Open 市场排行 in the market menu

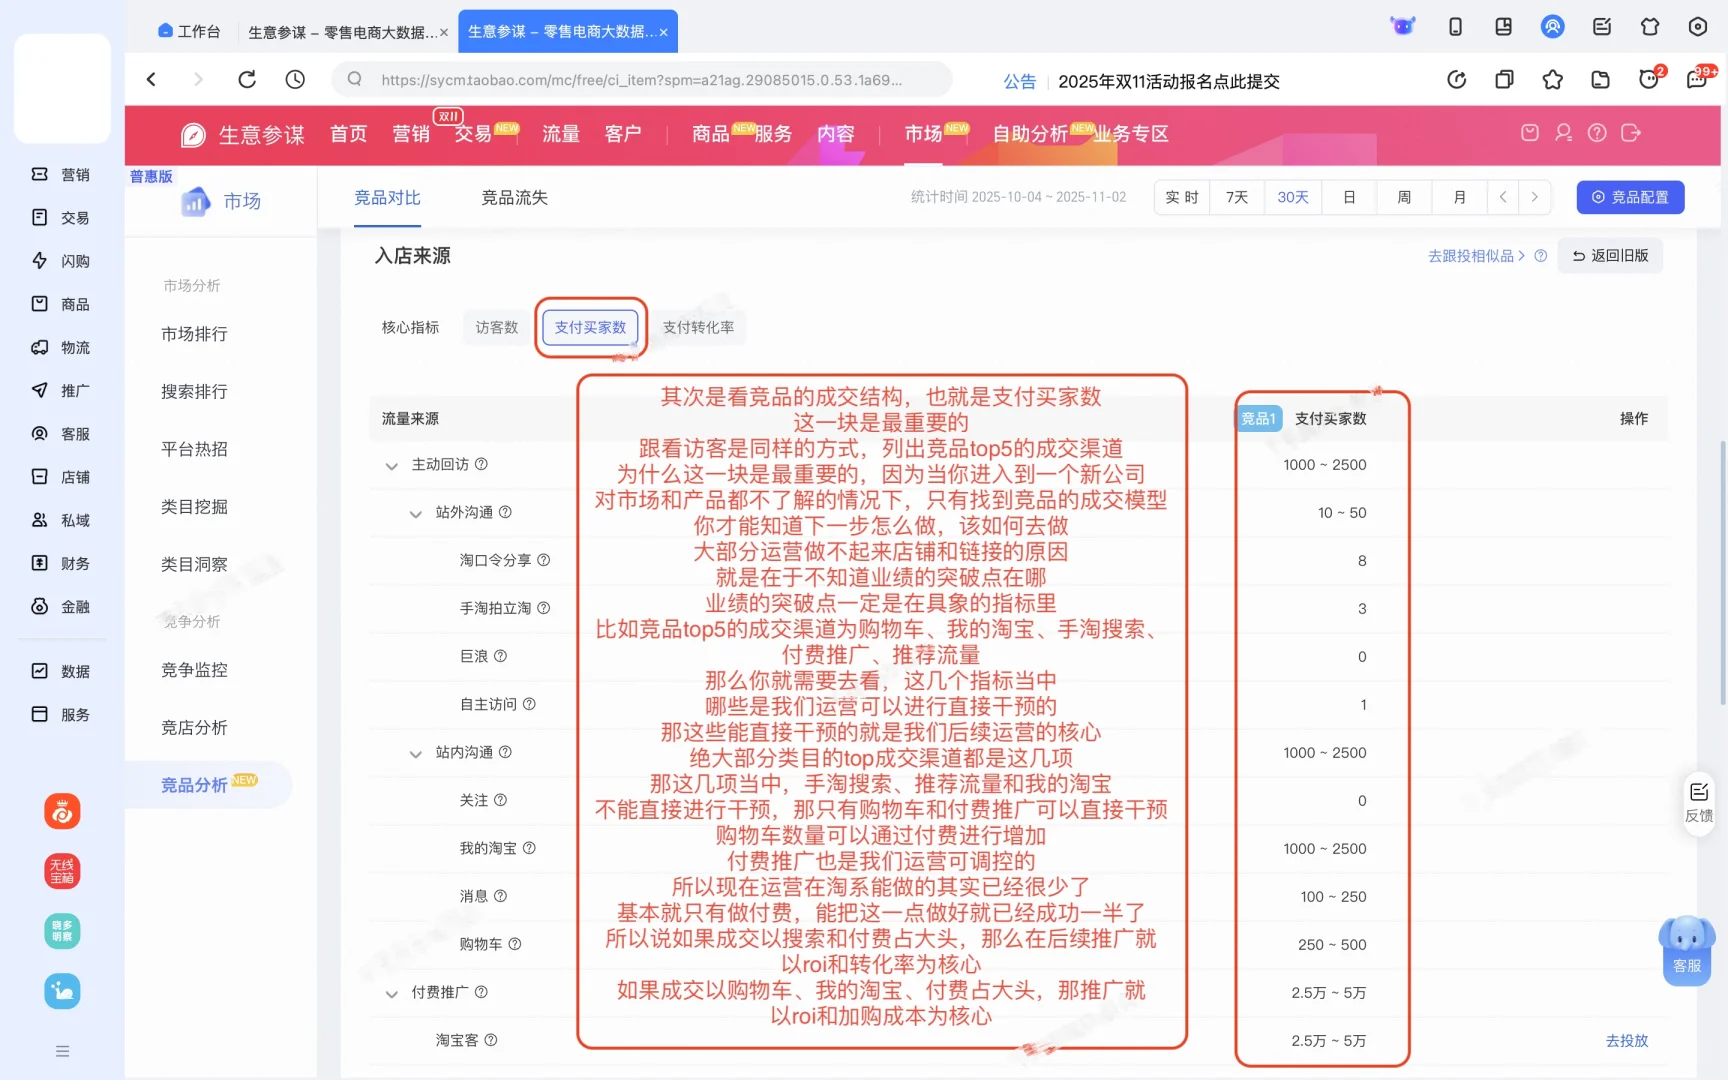[194, 334]
